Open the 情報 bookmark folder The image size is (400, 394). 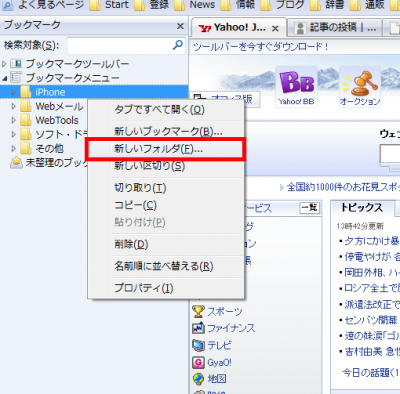(238, 5)
